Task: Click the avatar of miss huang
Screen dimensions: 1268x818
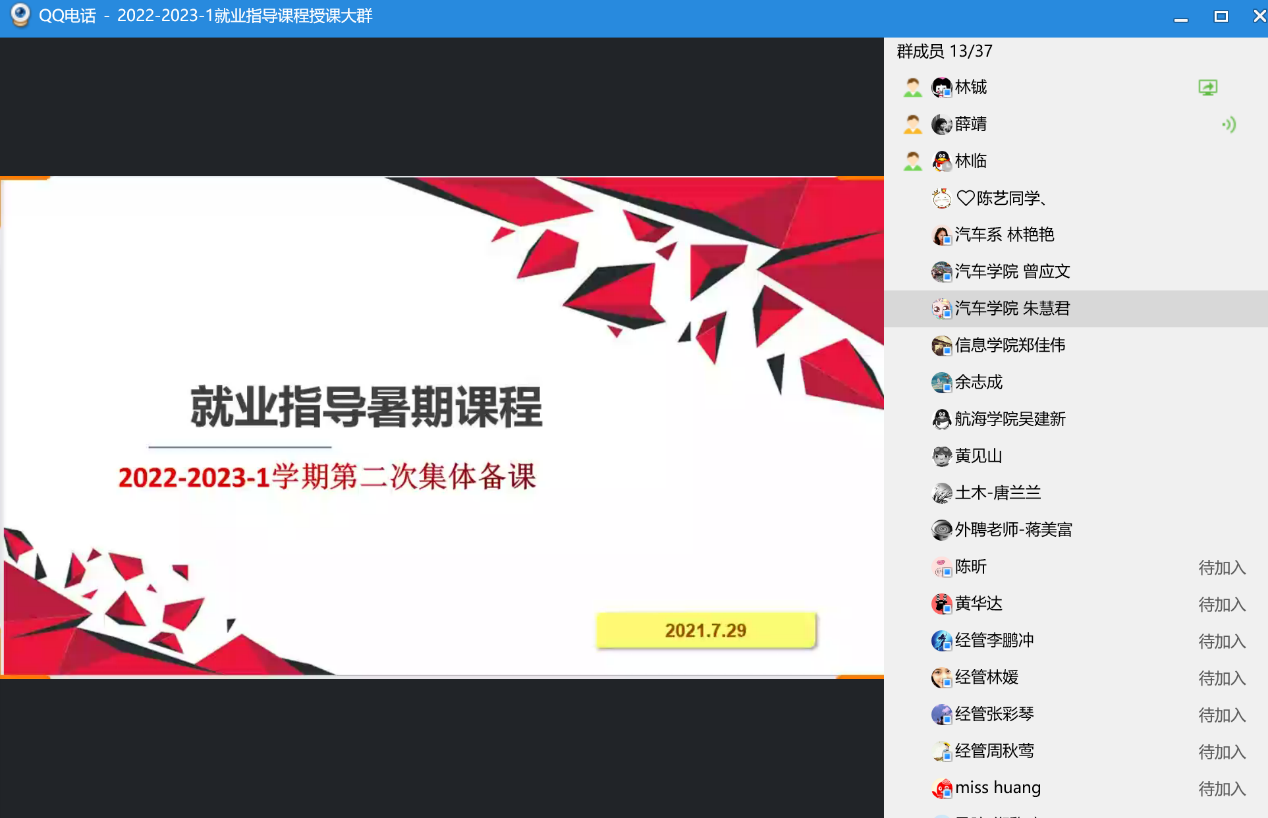Action: [941, 789]
